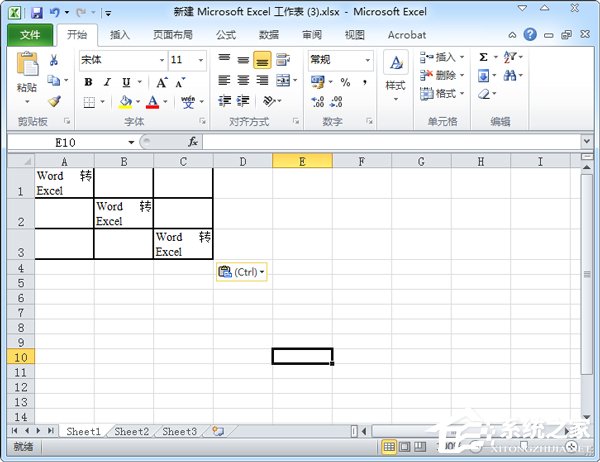
Task: Increase the decimal places
Action: coord(318,101)
